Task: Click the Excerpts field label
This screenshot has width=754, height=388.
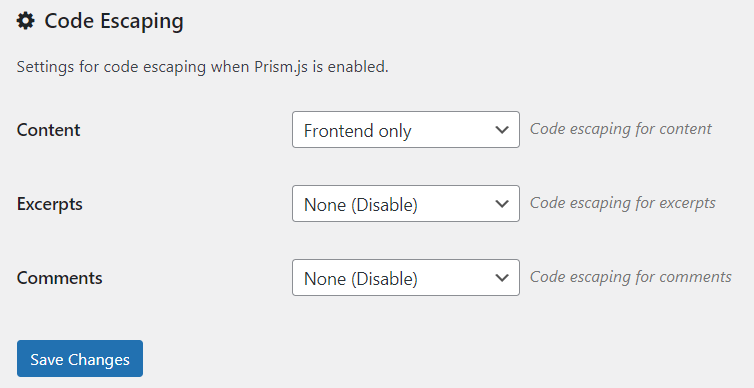Action: 50,204
